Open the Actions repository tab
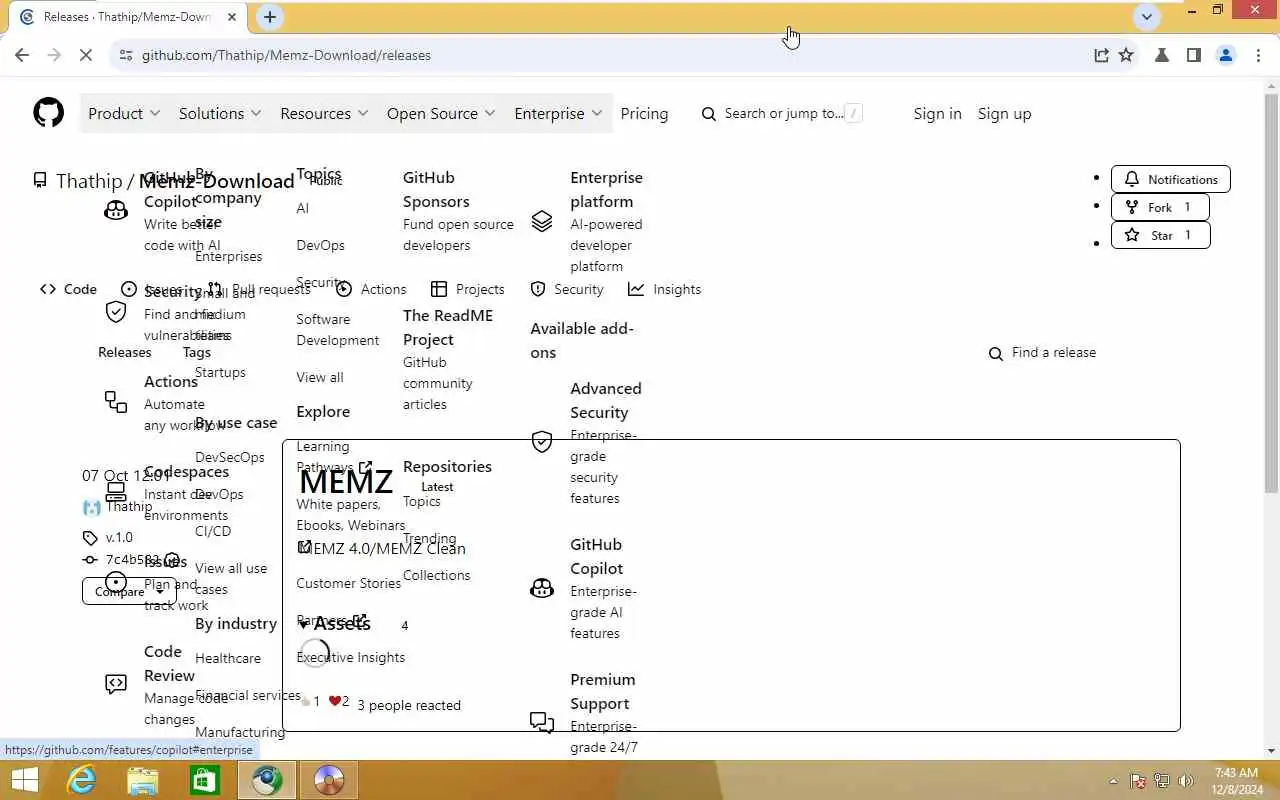Viewport: 1280px width, 800px height. coord(371,289)
